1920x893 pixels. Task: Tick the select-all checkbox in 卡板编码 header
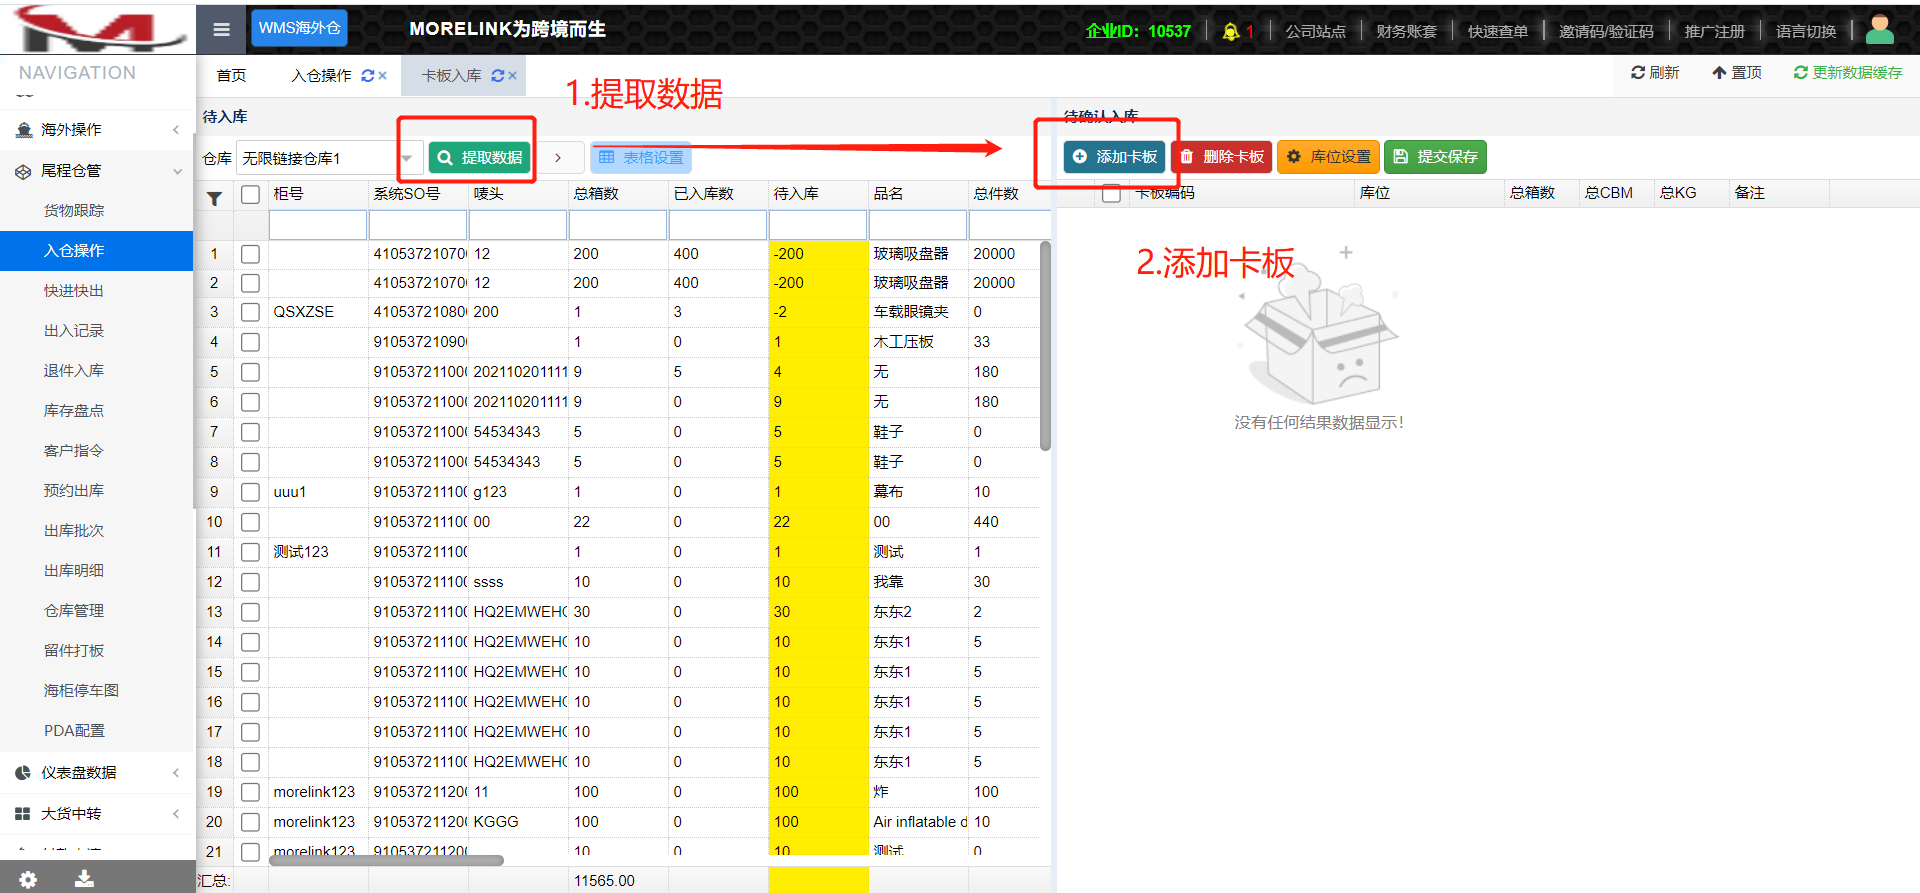[1111, 194]
